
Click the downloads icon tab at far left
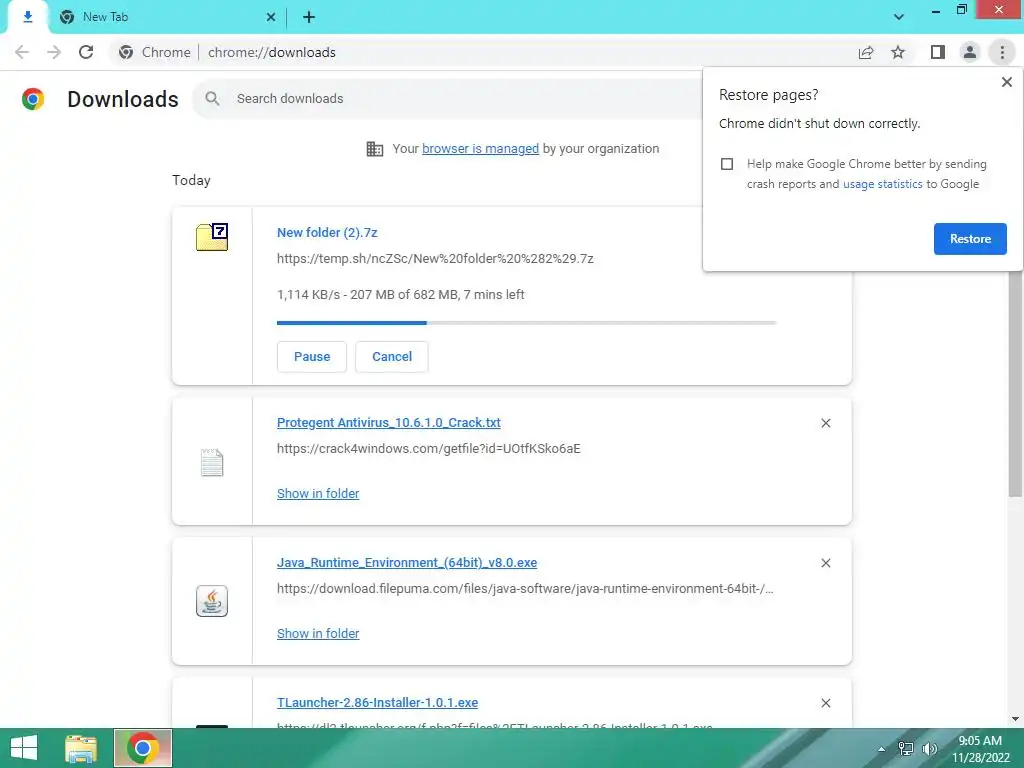point(27,17)
